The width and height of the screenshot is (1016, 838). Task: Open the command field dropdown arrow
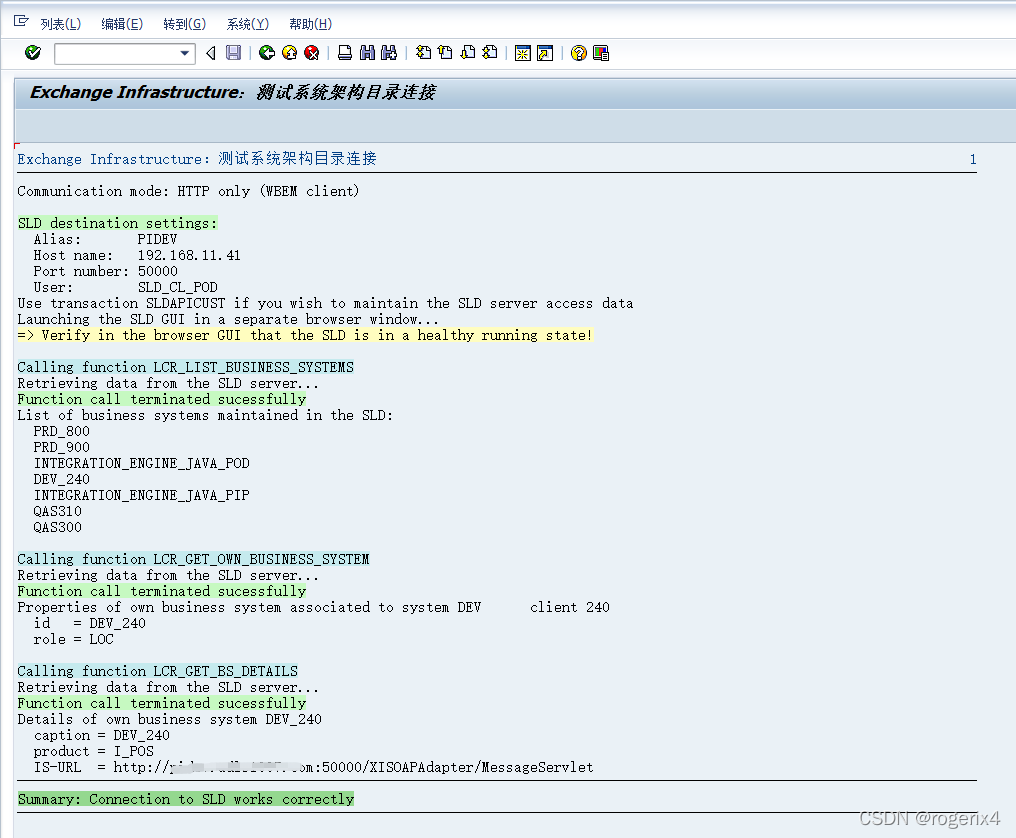(x=185, y=53)
